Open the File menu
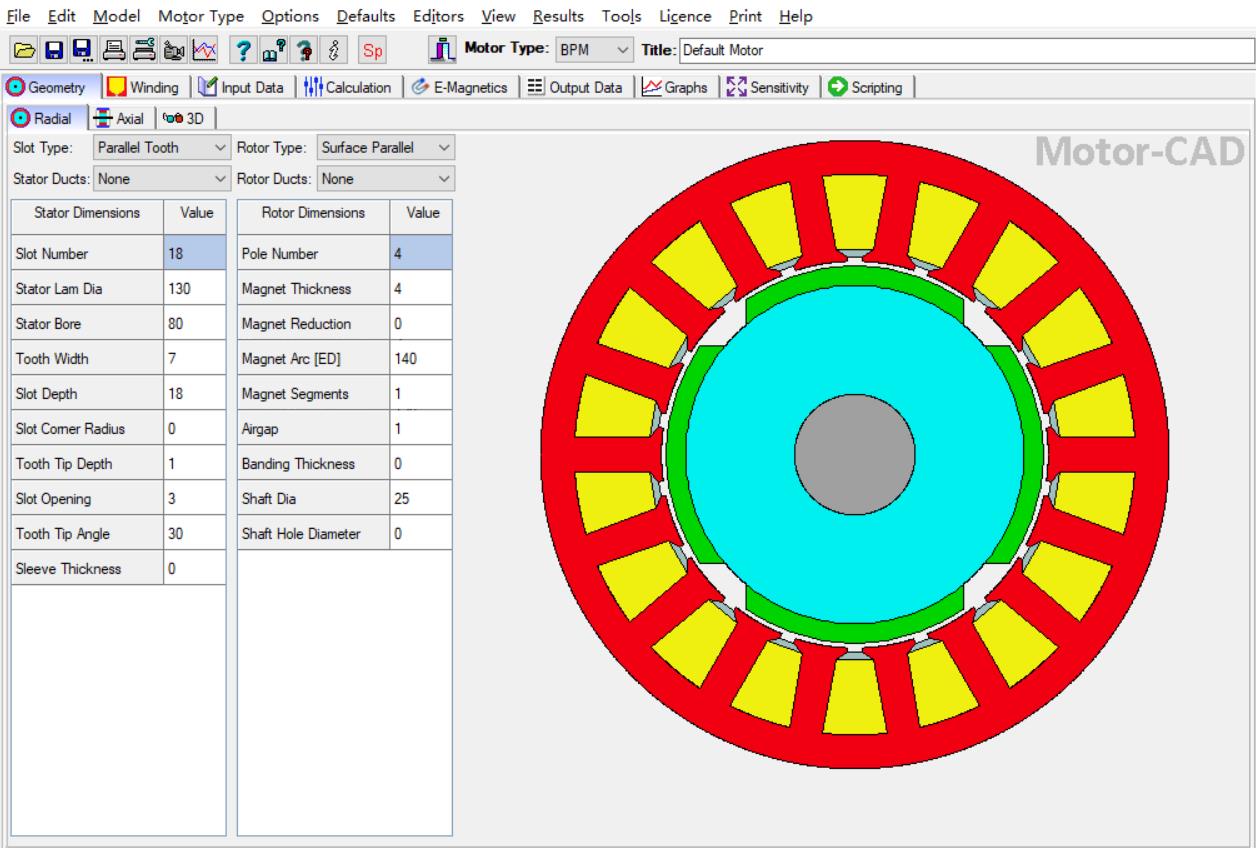This screenshot has height=848, width=1256. (17, 16)
